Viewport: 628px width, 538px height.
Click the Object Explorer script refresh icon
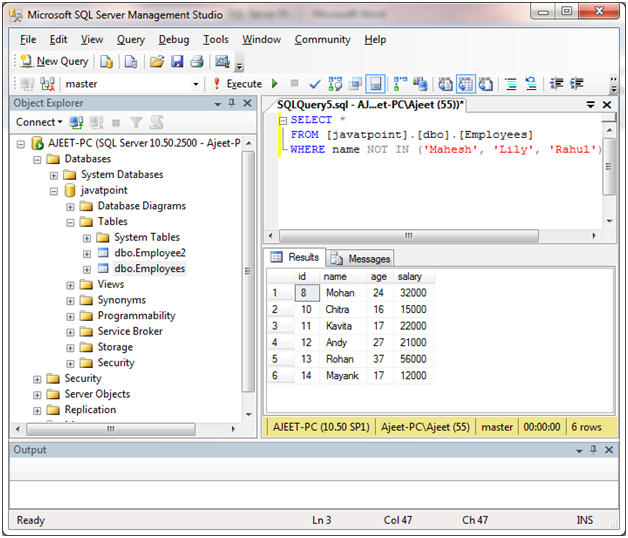[x=156, y=122]
